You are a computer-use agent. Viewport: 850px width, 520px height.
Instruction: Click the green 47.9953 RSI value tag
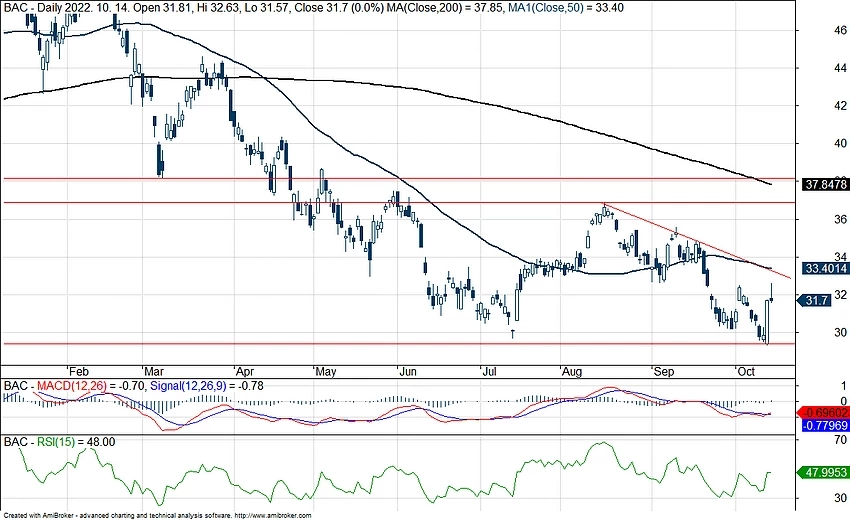(823, 473)
